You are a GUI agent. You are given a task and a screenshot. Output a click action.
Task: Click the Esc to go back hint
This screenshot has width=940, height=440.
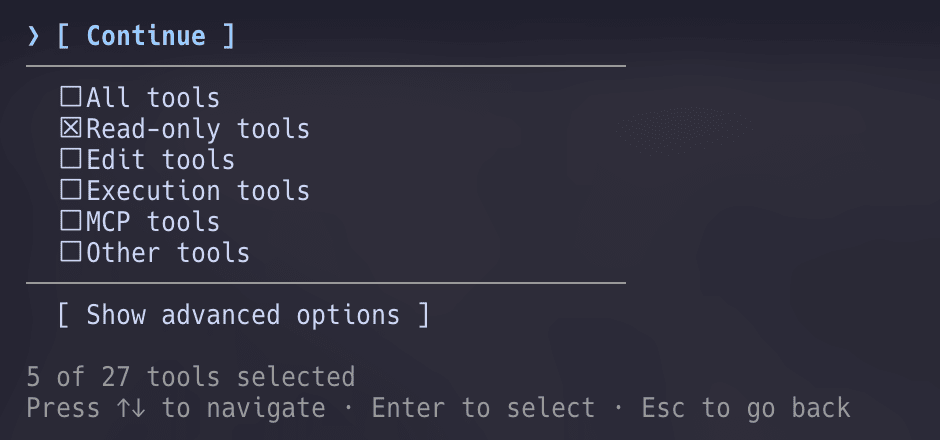(745, 408)
